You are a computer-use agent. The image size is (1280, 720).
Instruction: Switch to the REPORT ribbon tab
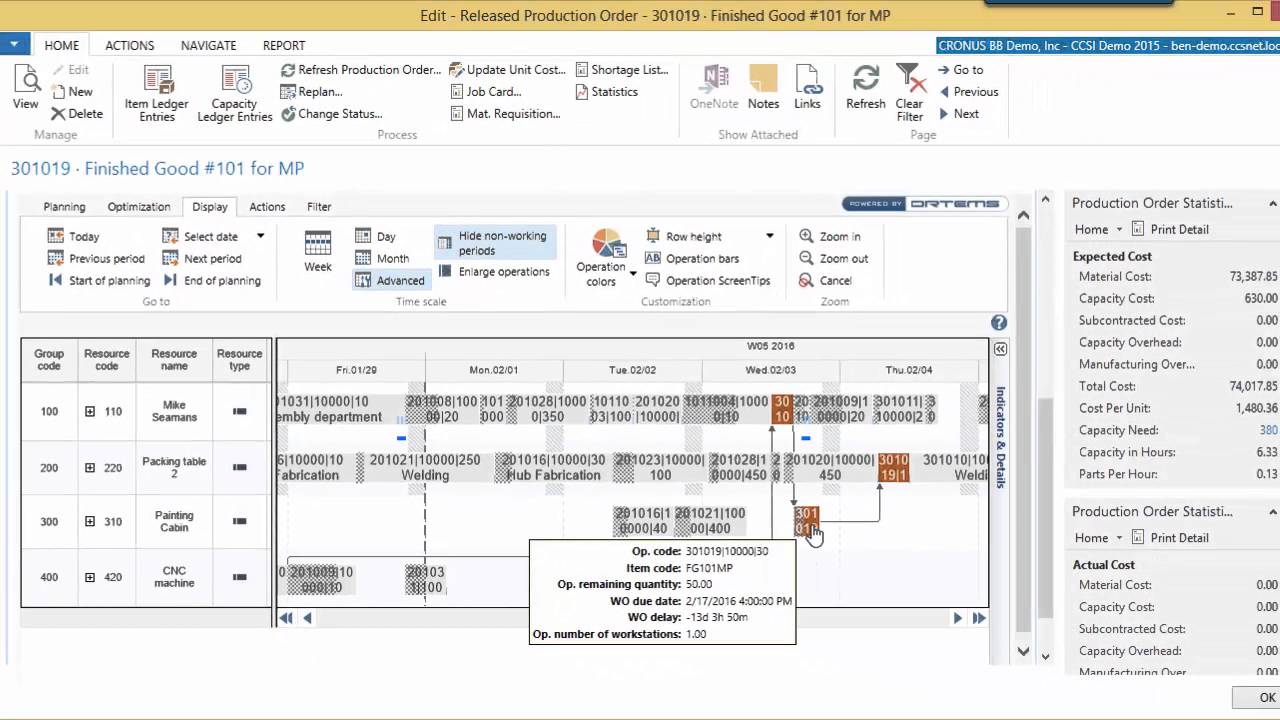pos(284,45)
